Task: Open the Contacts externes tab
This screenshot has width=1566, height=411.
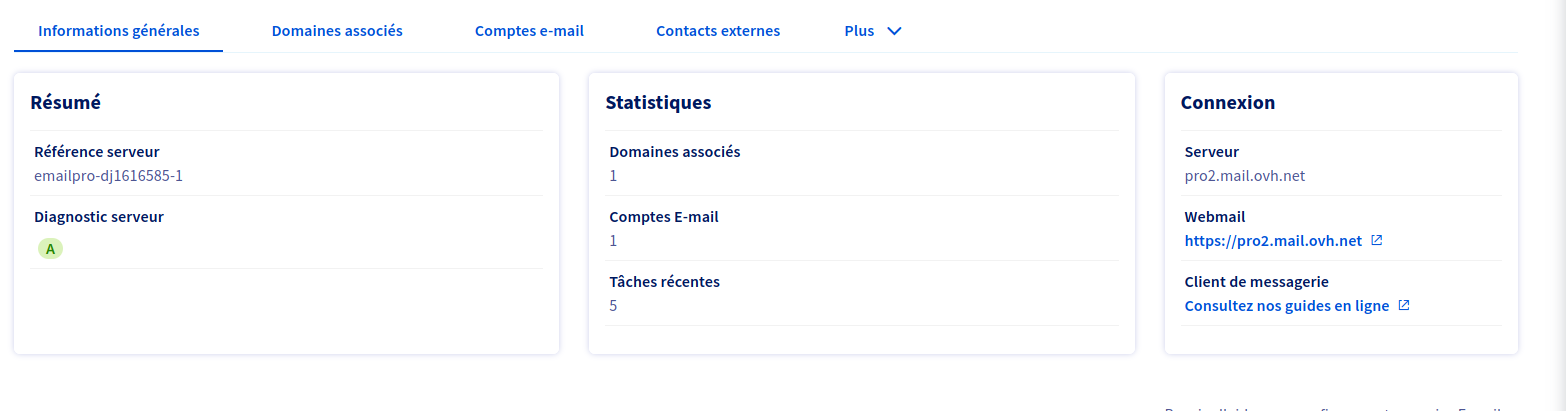Action: point(718,31)
